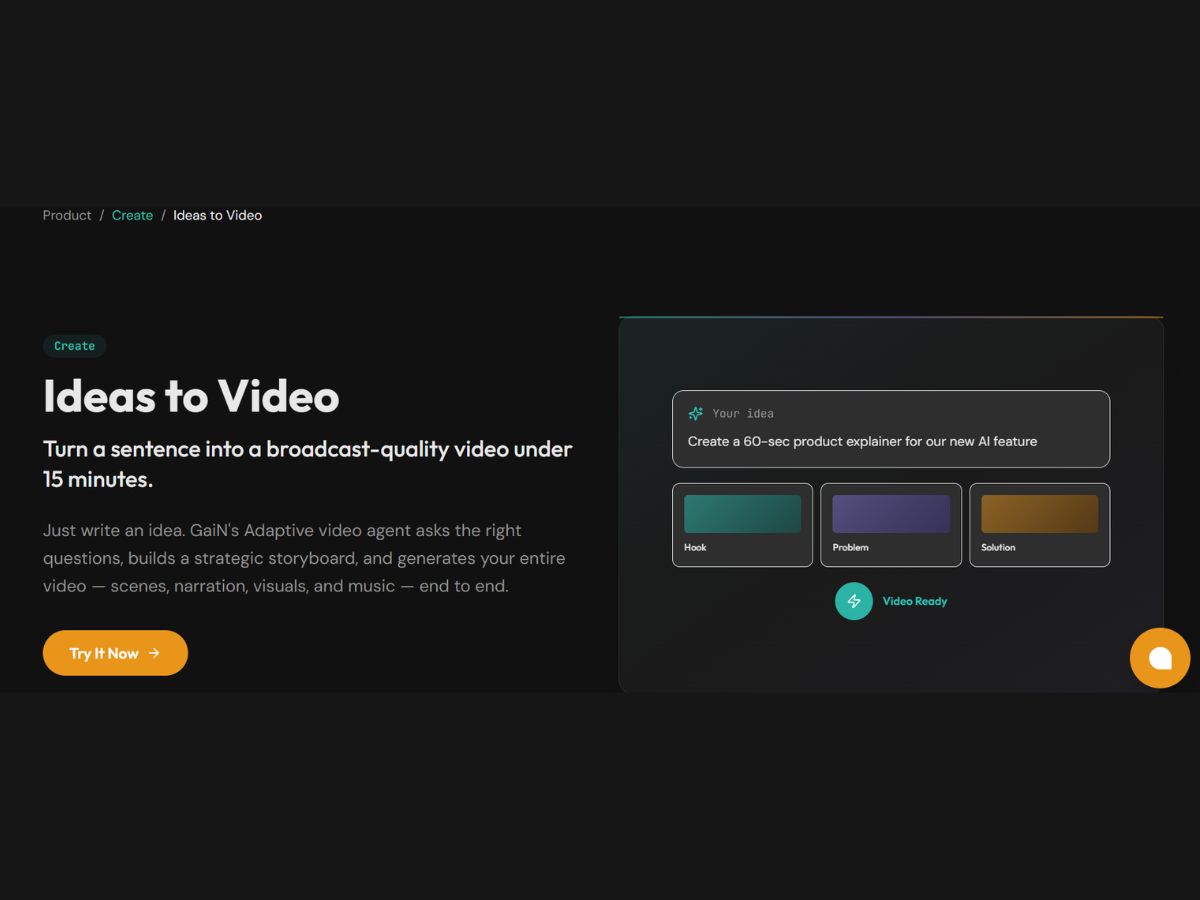Select the Solution storyboard card
The height and width of the screenshot is (900, 1200).
pyautogui.click(x=1040, y=525)
